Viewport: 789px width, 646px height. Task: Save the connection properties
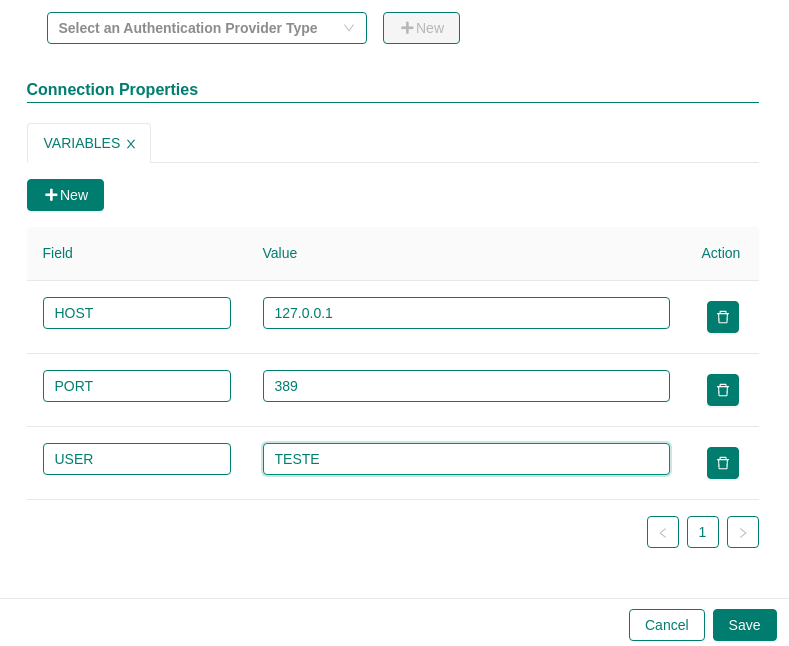point(744,625)
